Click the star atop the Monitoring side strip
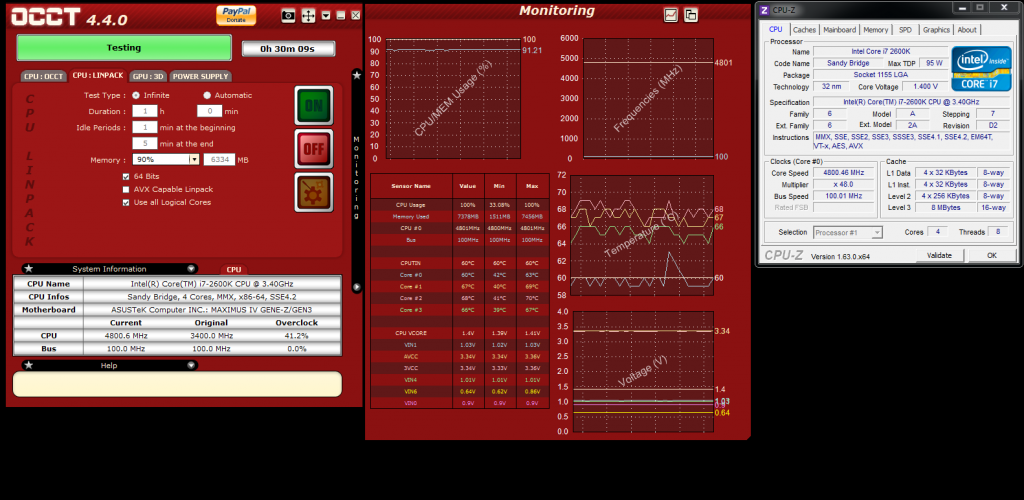The image size is (1024, 500). coord(357,76)
